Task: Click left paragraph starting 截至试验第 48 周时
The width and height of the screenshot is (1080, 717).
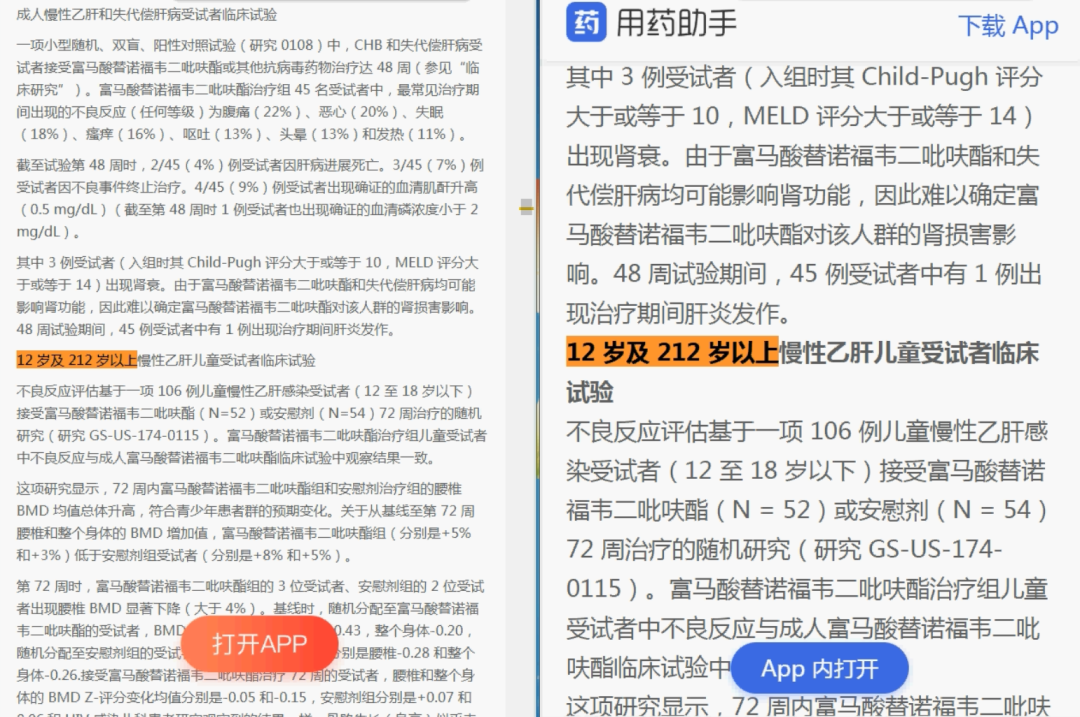Action: (x=250, y=198)
